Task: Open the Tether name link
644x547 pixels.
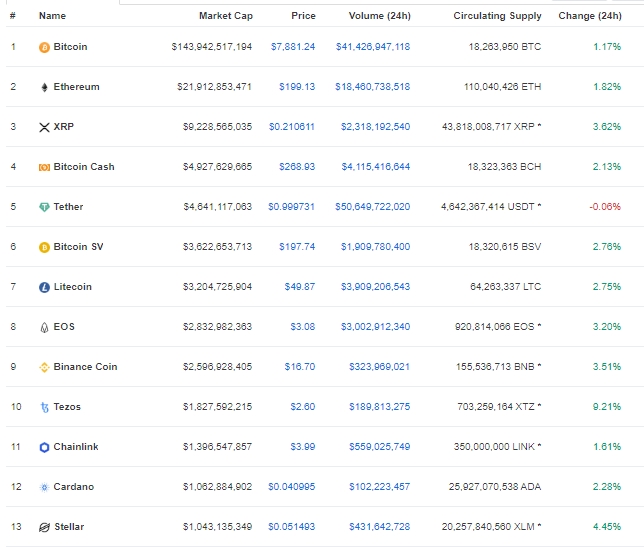Action: (68, 207)
